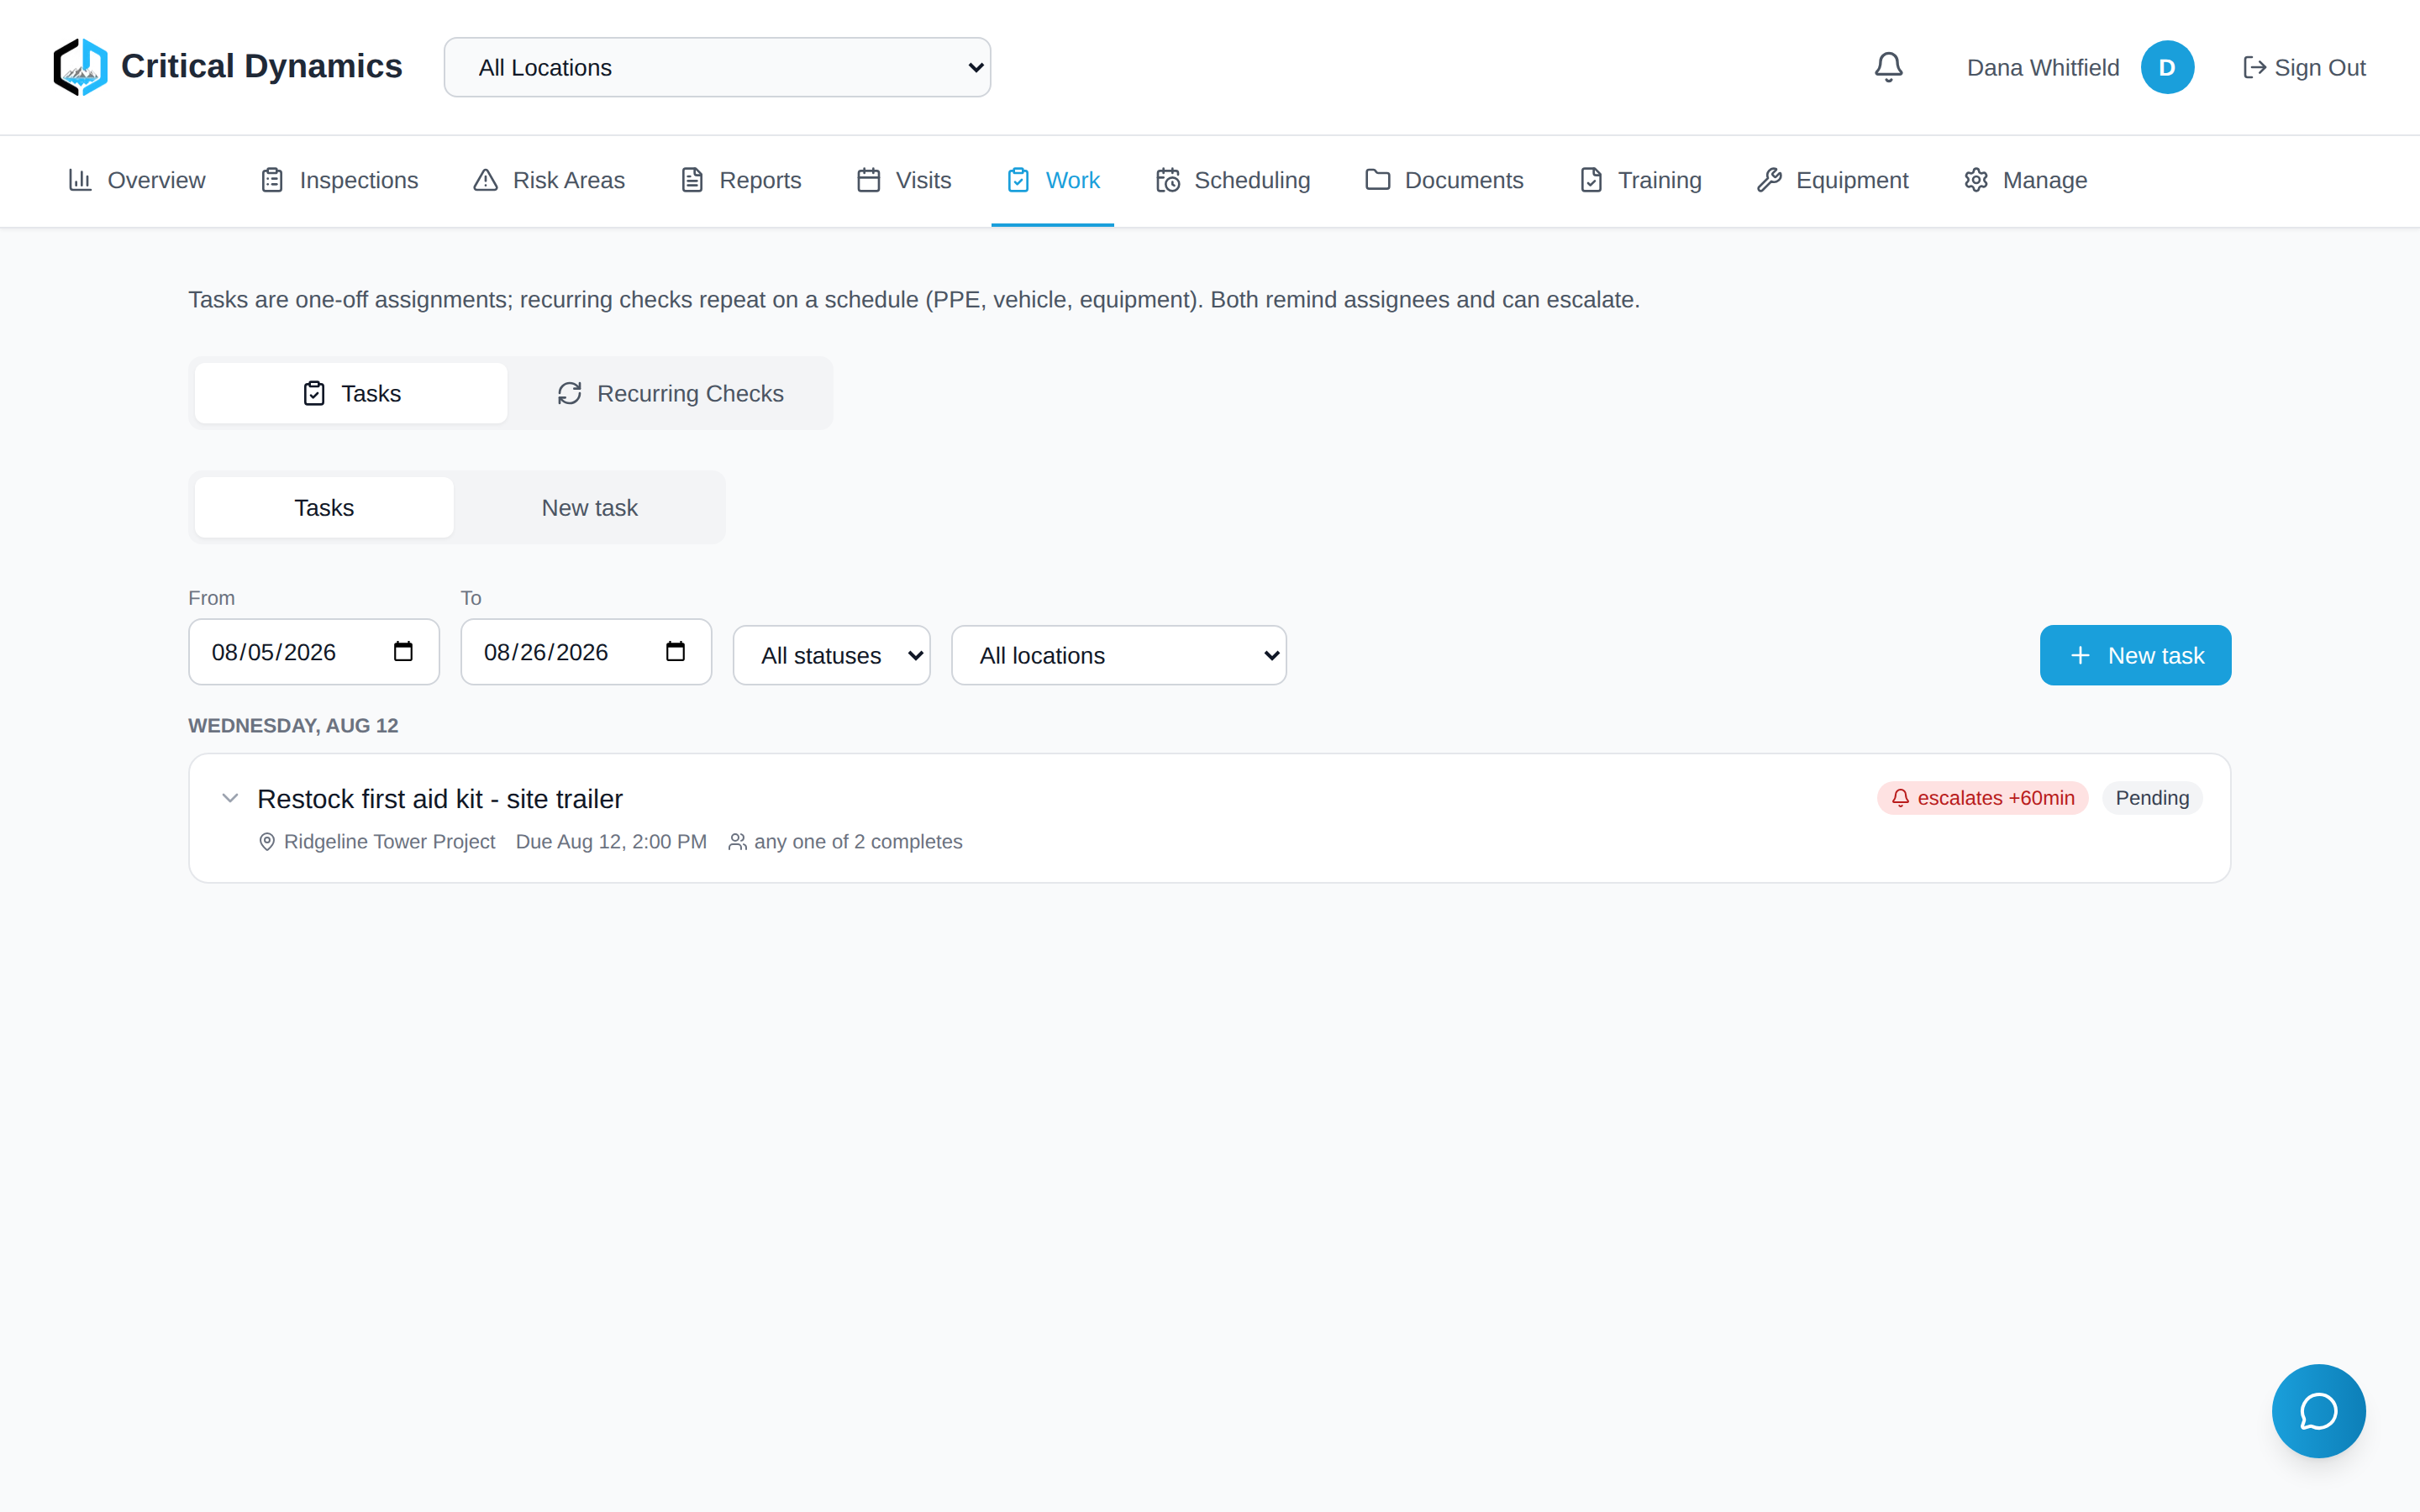Switch to Recurring Checks view
Screen dimensions: 2420x1512
pyautogui.click(x=670, y=393)
